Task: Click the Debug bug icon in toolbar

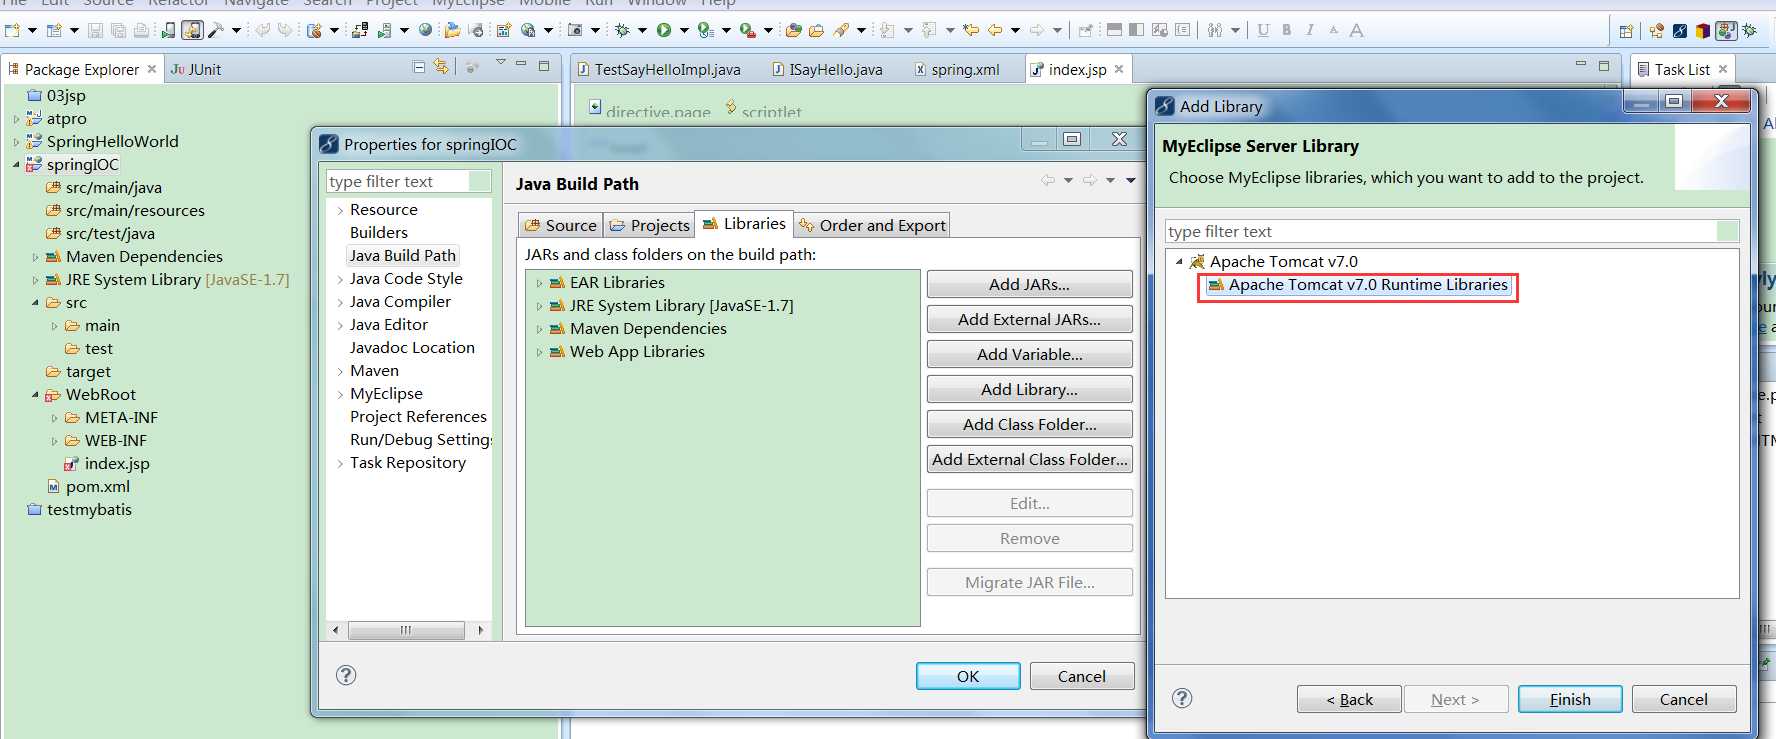Action: pos(622,30)
